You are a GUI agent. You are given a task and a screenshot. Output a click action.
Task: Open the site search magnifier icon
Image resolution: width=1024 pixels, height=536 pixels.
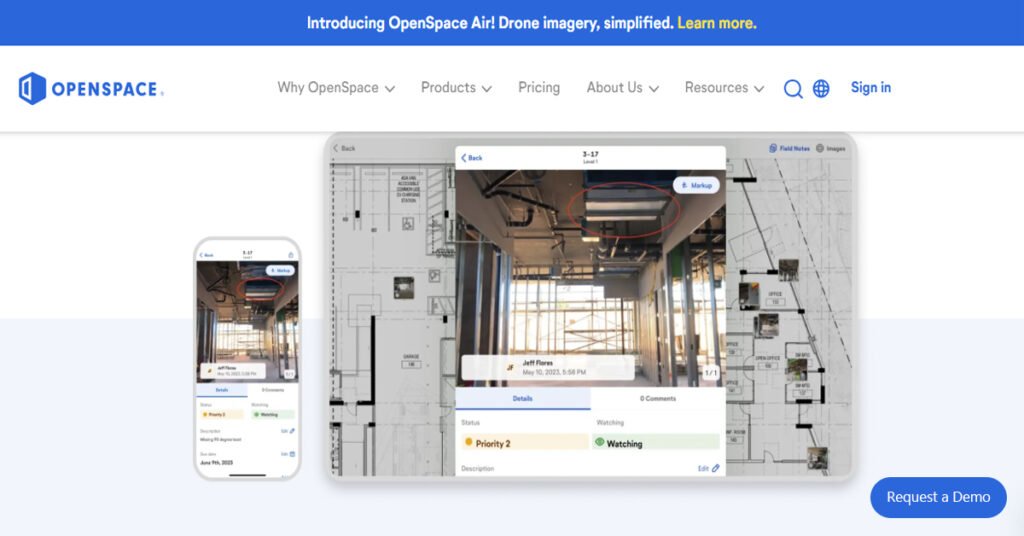coord(793,88)
